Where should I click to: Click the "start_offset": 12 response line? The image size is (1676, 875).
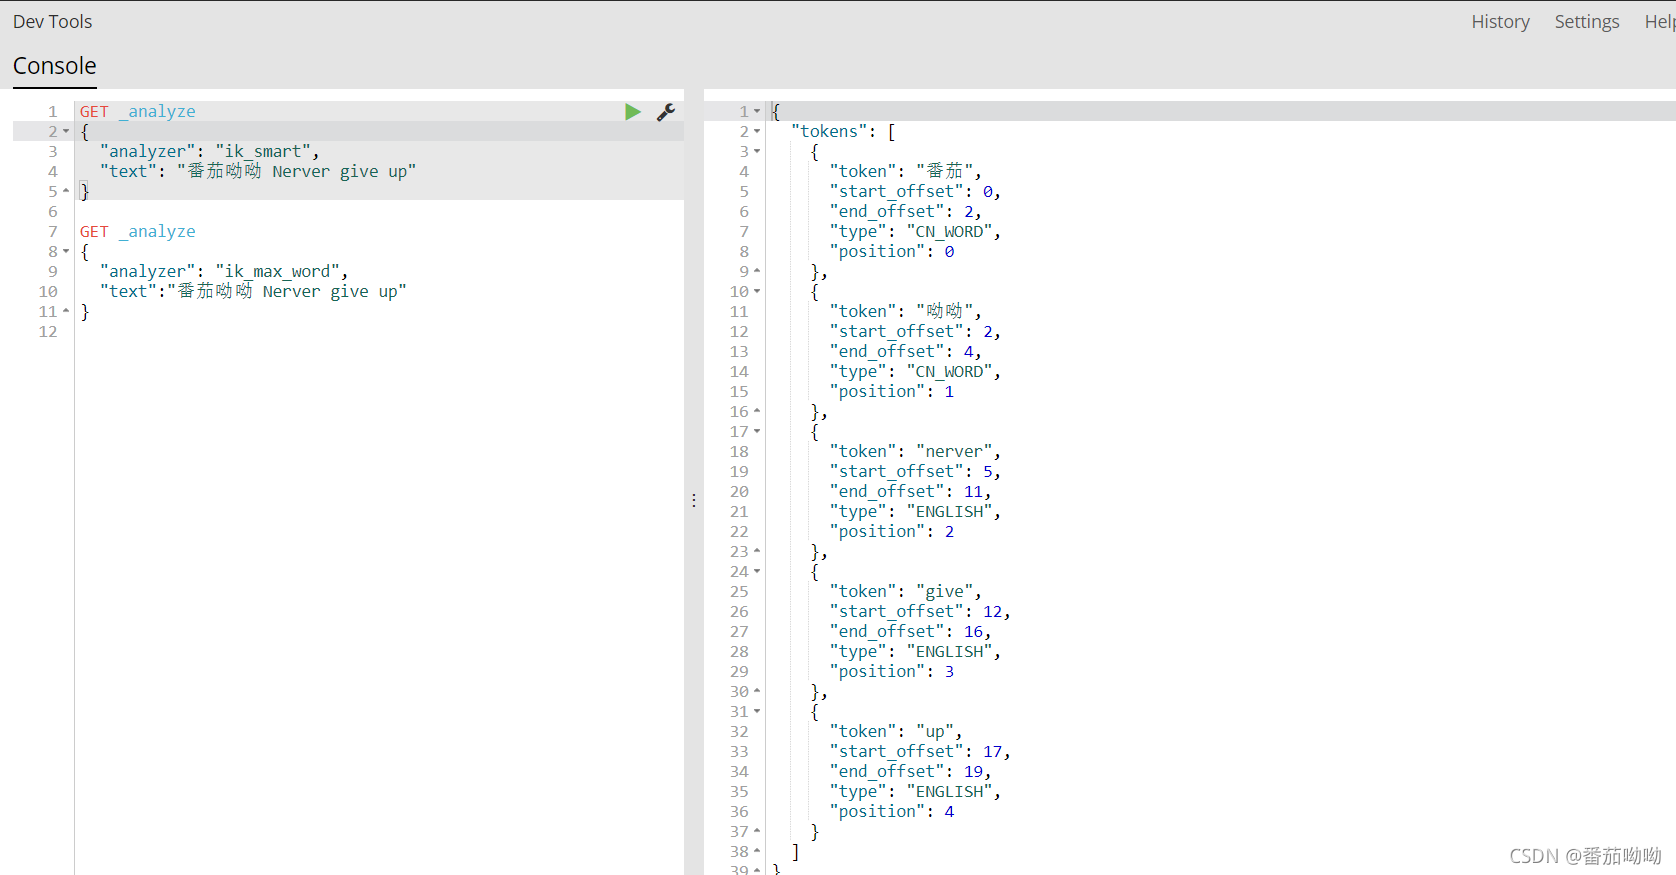pyautogui.click(x=920, y=611)
